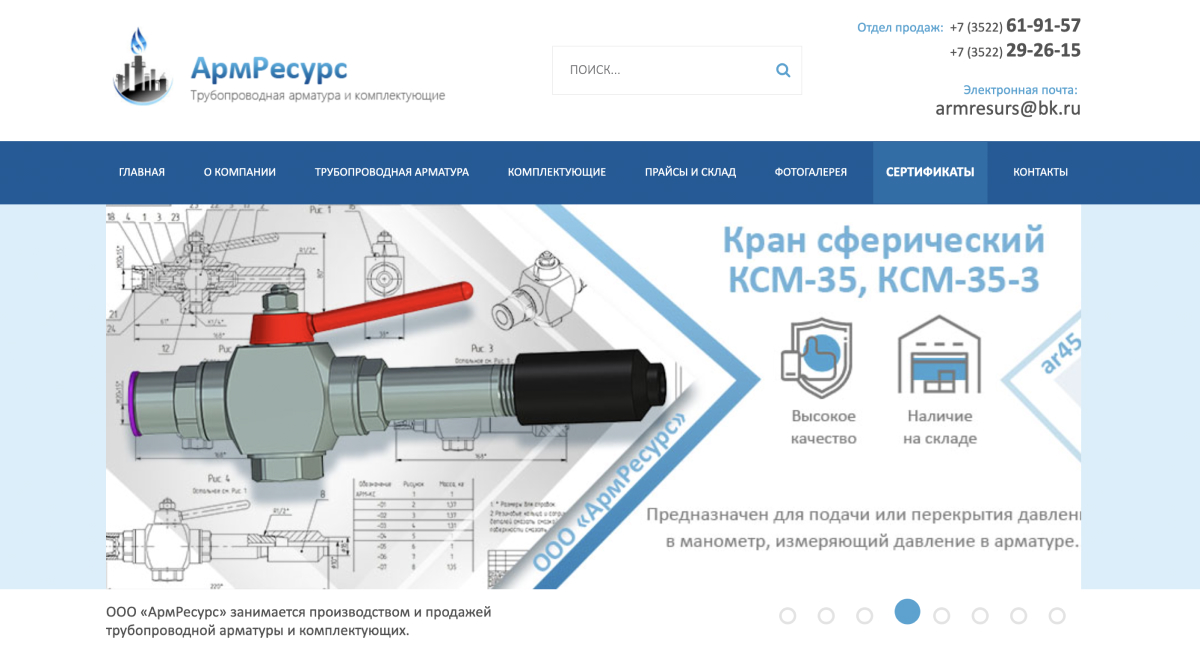Open the КОНТАКТЫ menu item
Screen dimensions: 1200x661
pyautogui.click(x=1040, y=172)
